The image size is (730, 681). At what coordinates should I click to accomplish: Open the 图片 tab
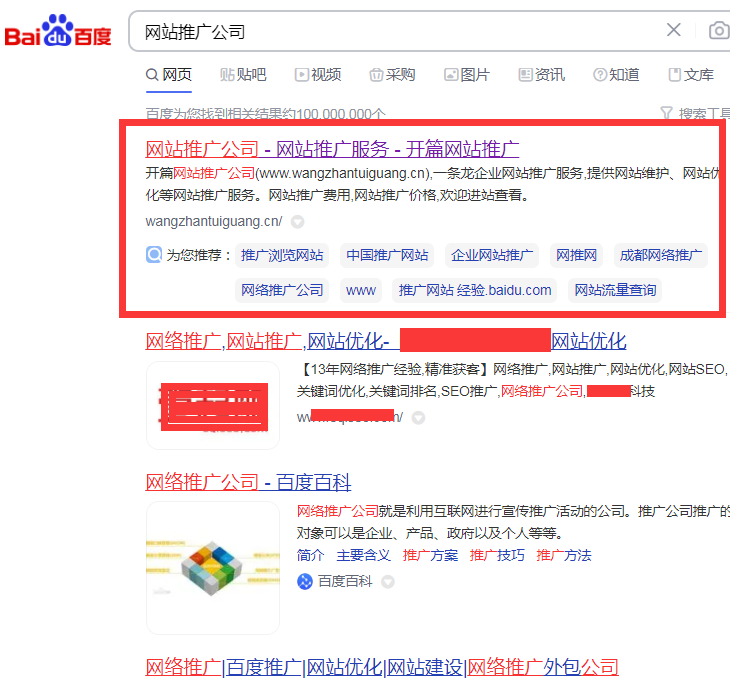(466, 74)
